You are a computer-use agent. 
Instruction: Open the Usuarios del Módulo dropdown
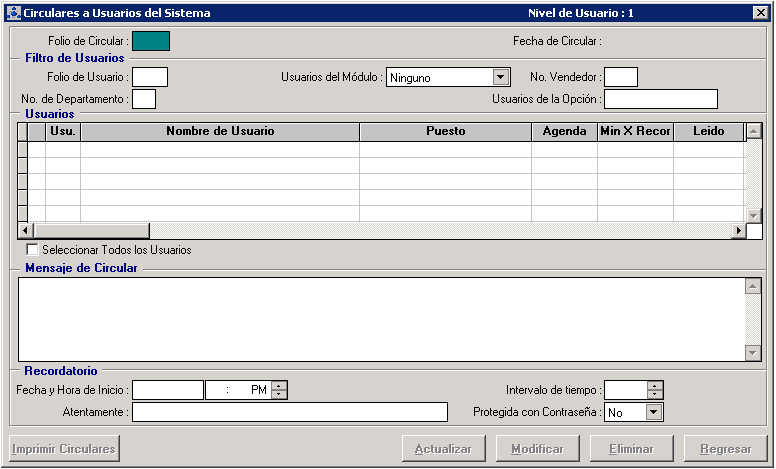point(501,77)
